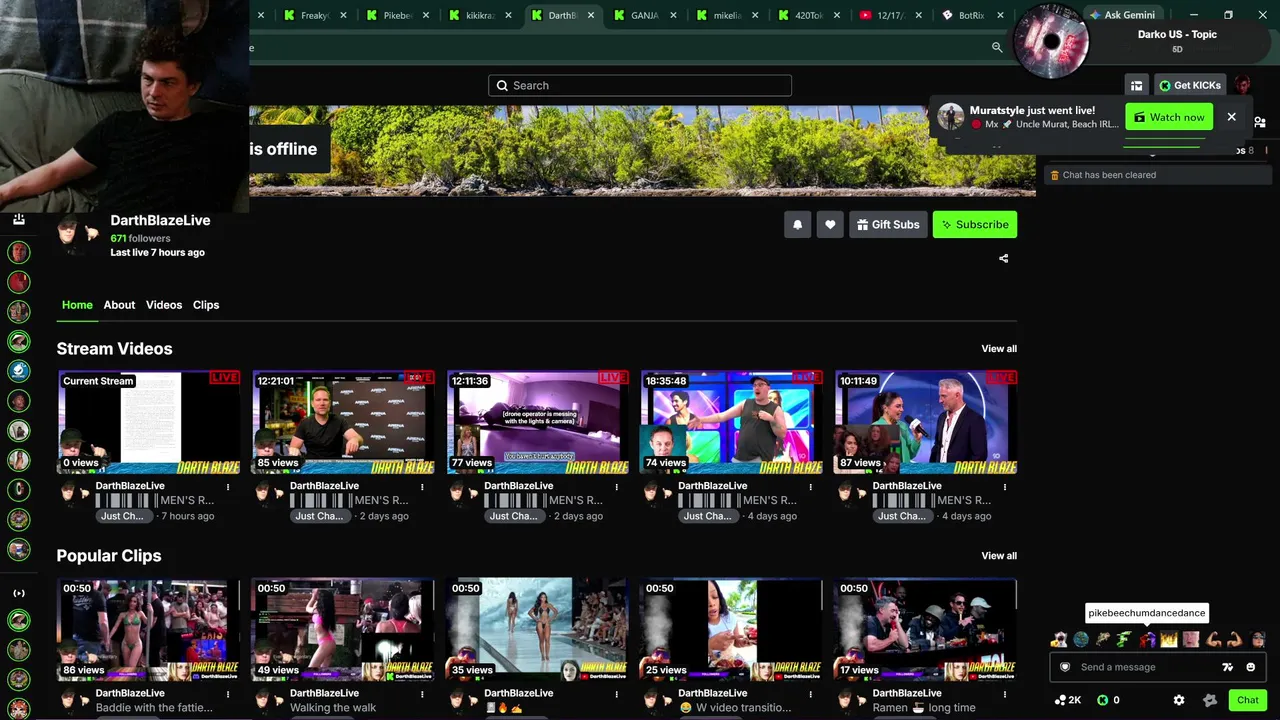Play the 86 views popular clip
This screenshot has height=720, width=1280.
click(149, 629)
